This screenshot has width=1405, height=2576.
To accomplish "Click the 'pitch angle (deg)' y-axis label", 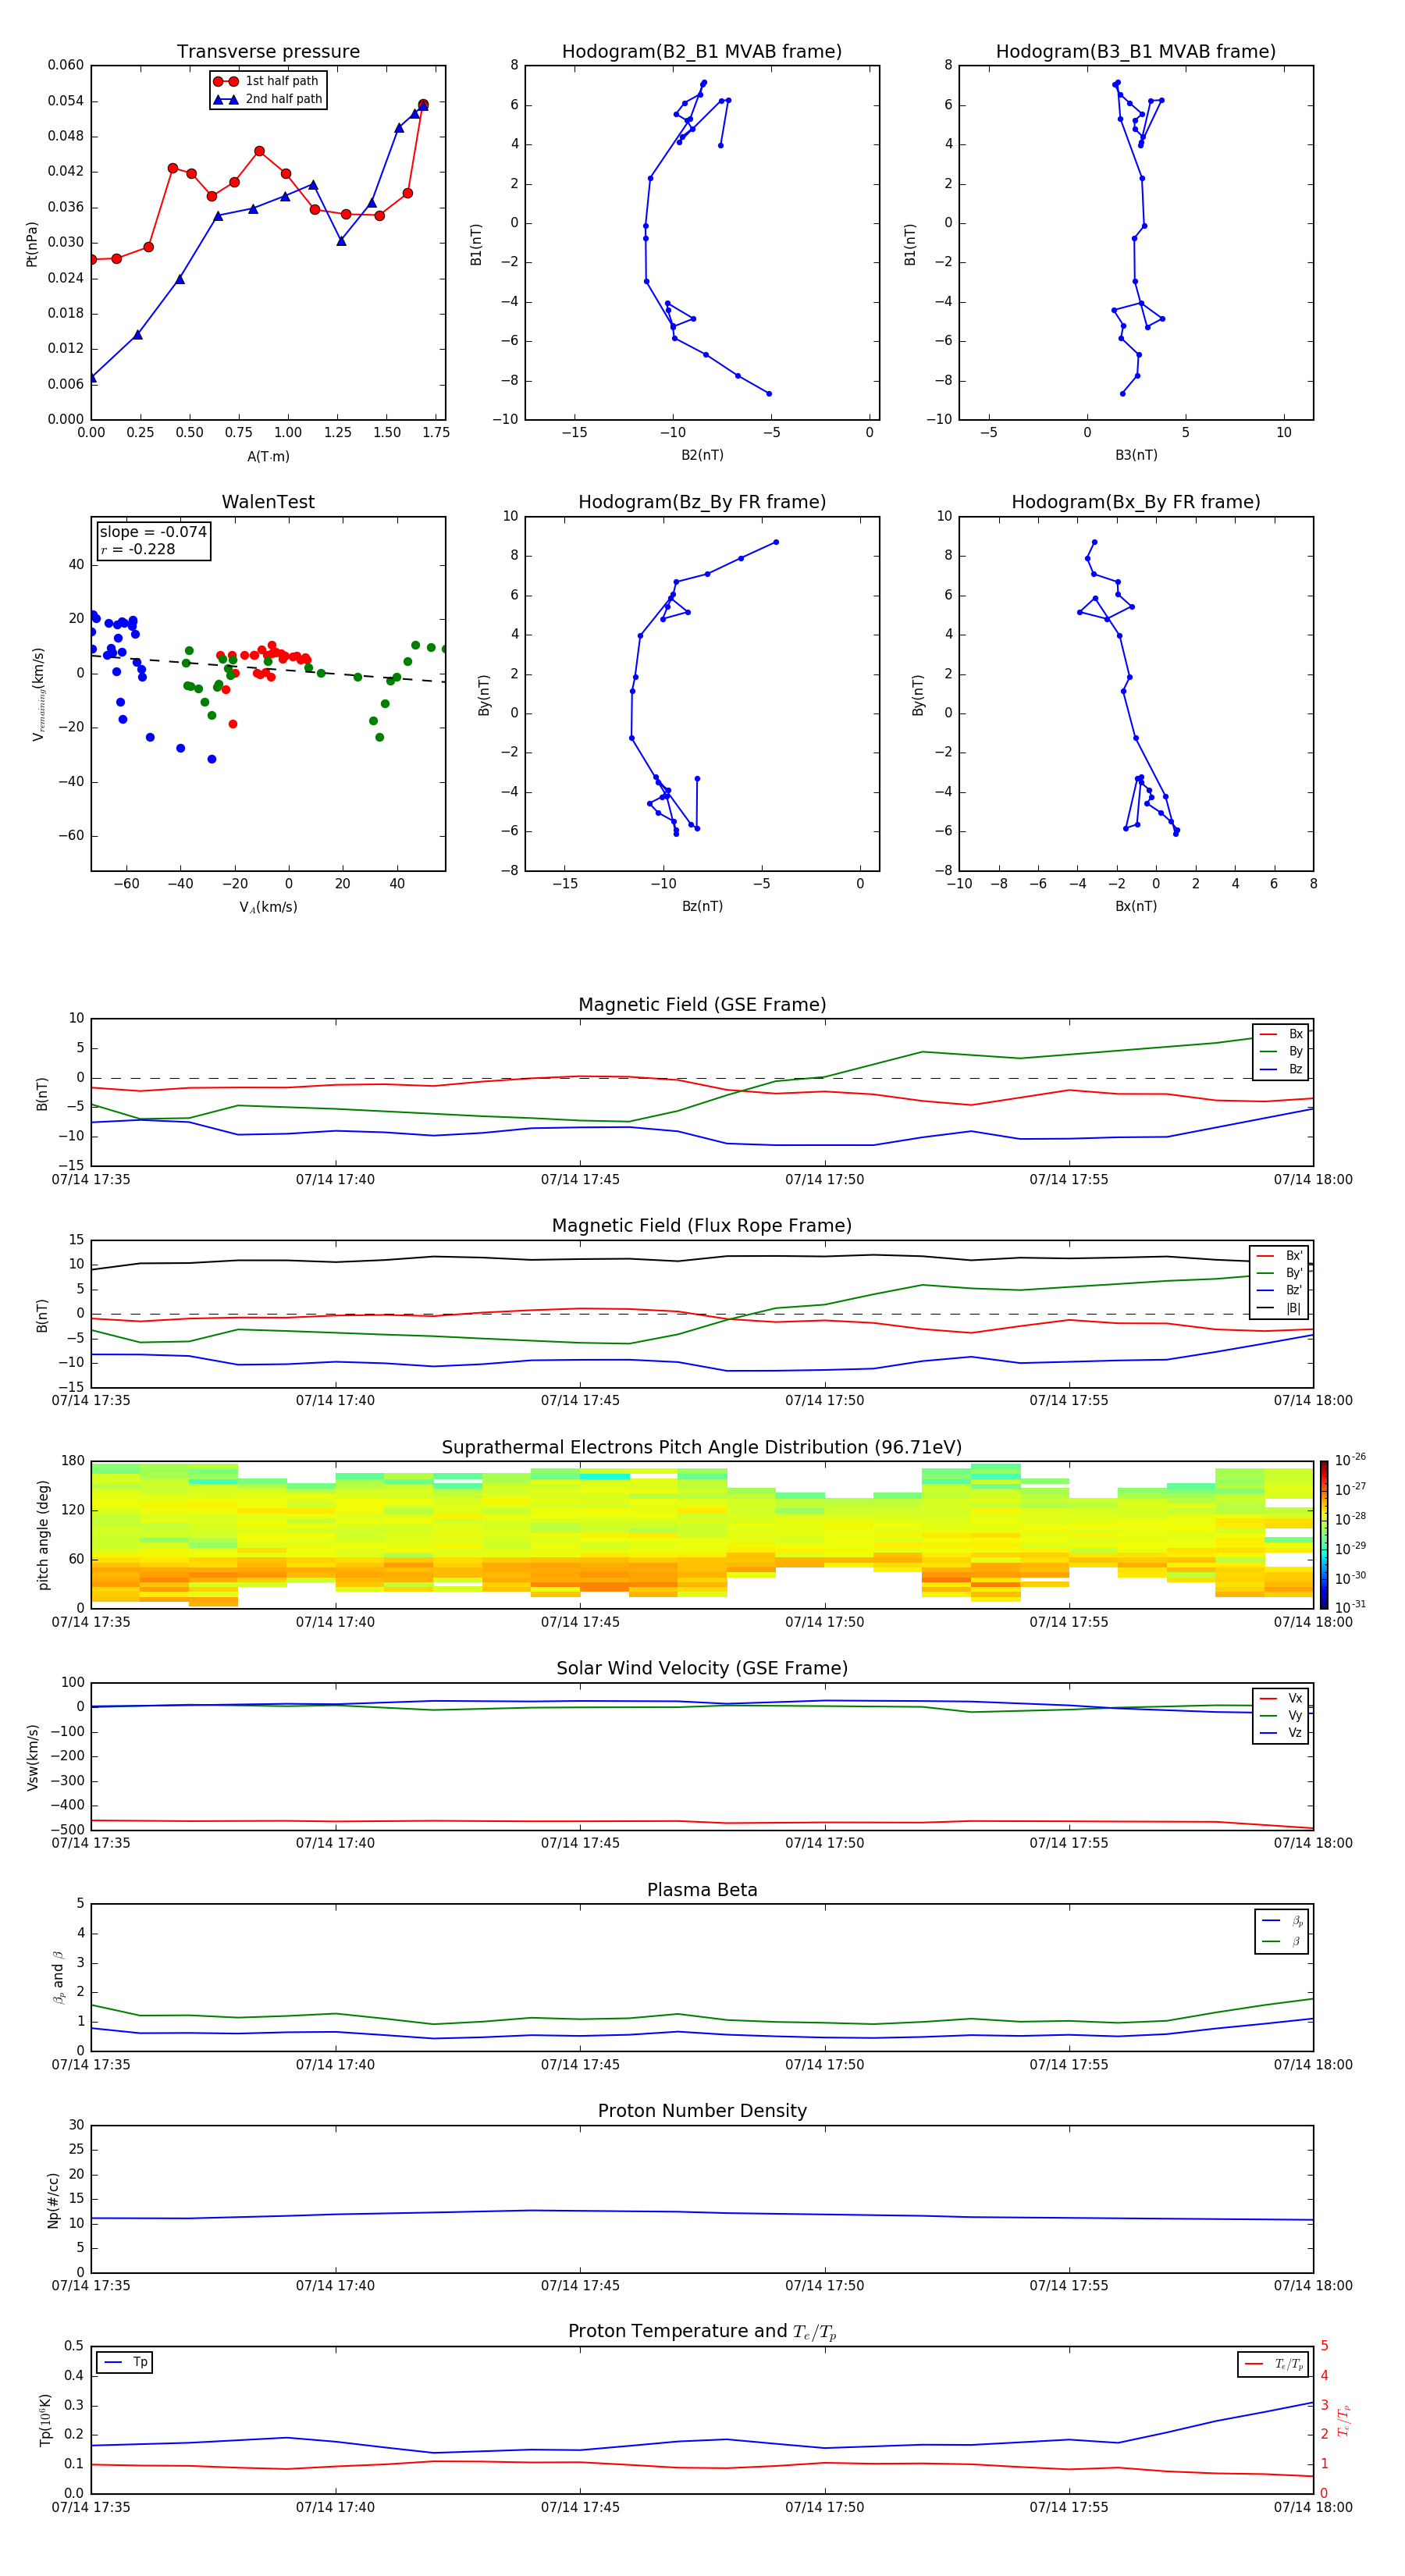I will point(43,1535).
